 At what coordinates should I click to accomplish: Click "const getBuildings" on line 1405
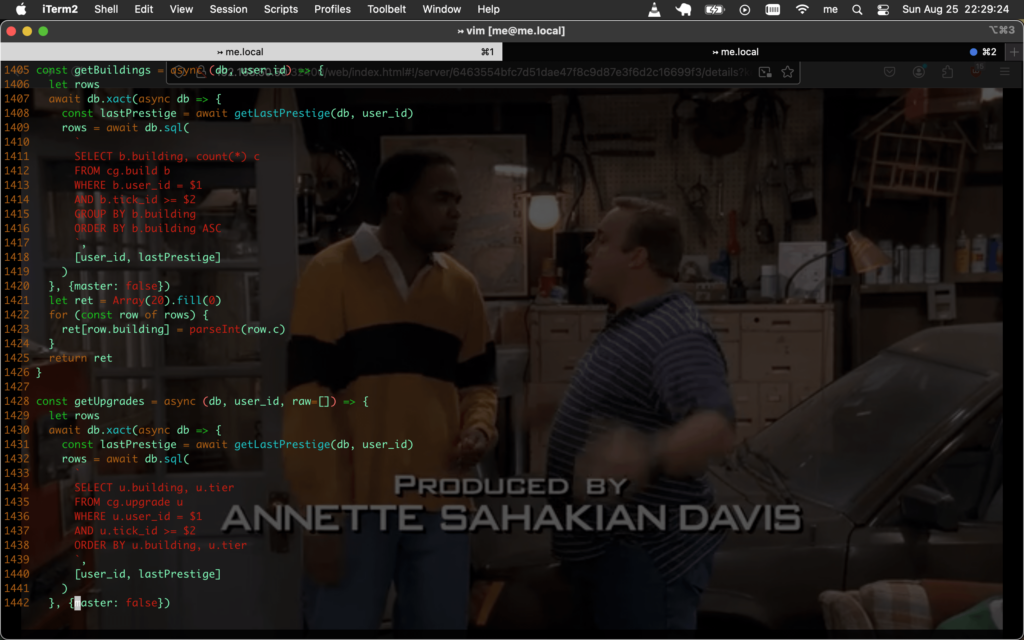[x=93, y=70]
